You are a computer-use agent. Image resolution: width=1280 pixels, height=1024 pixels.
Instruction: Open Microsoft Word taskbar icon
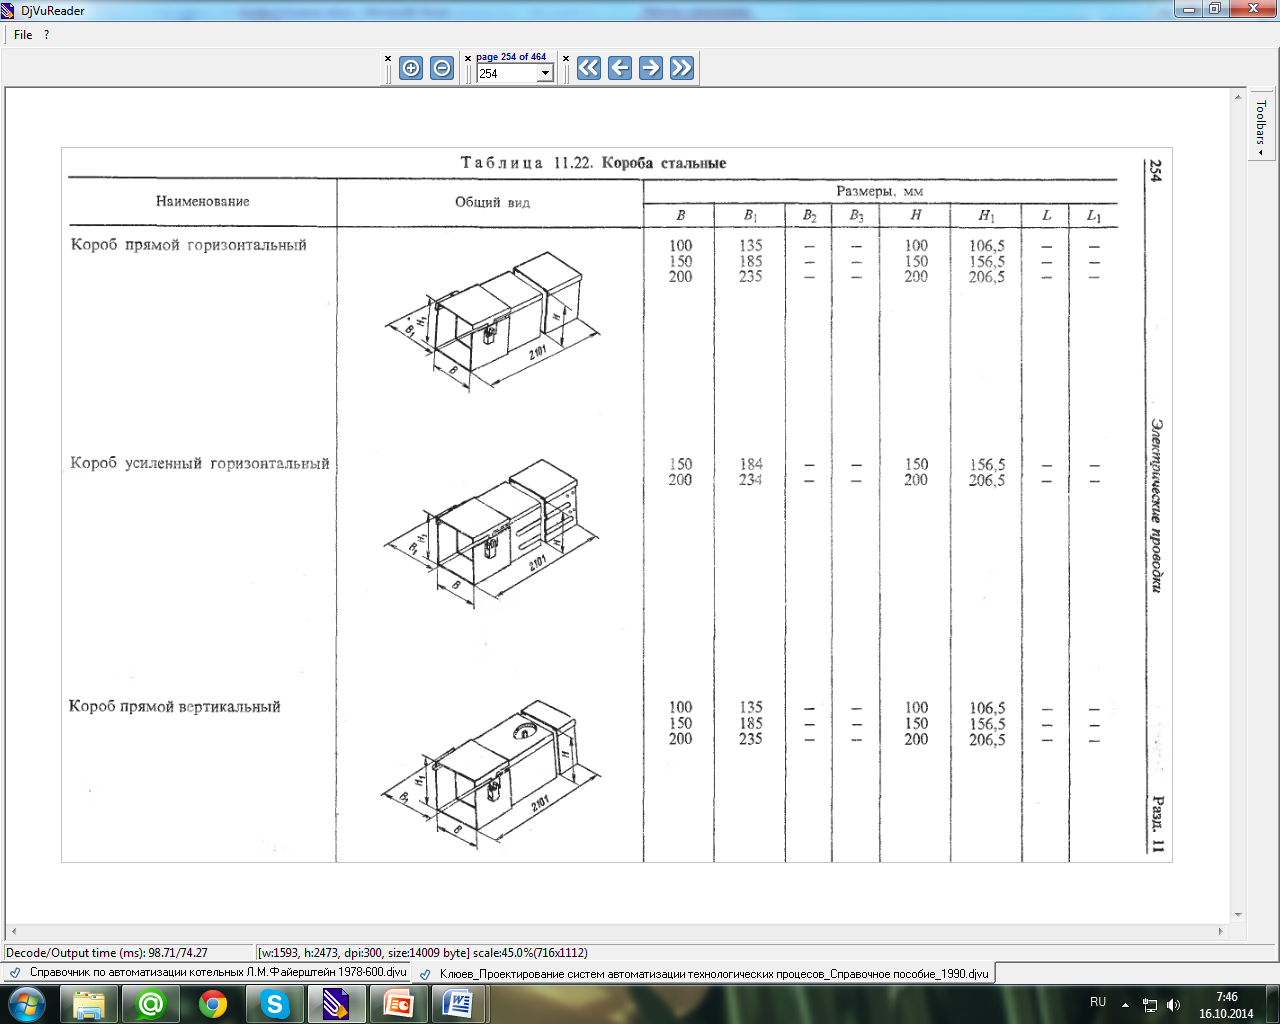(459, 1004)
